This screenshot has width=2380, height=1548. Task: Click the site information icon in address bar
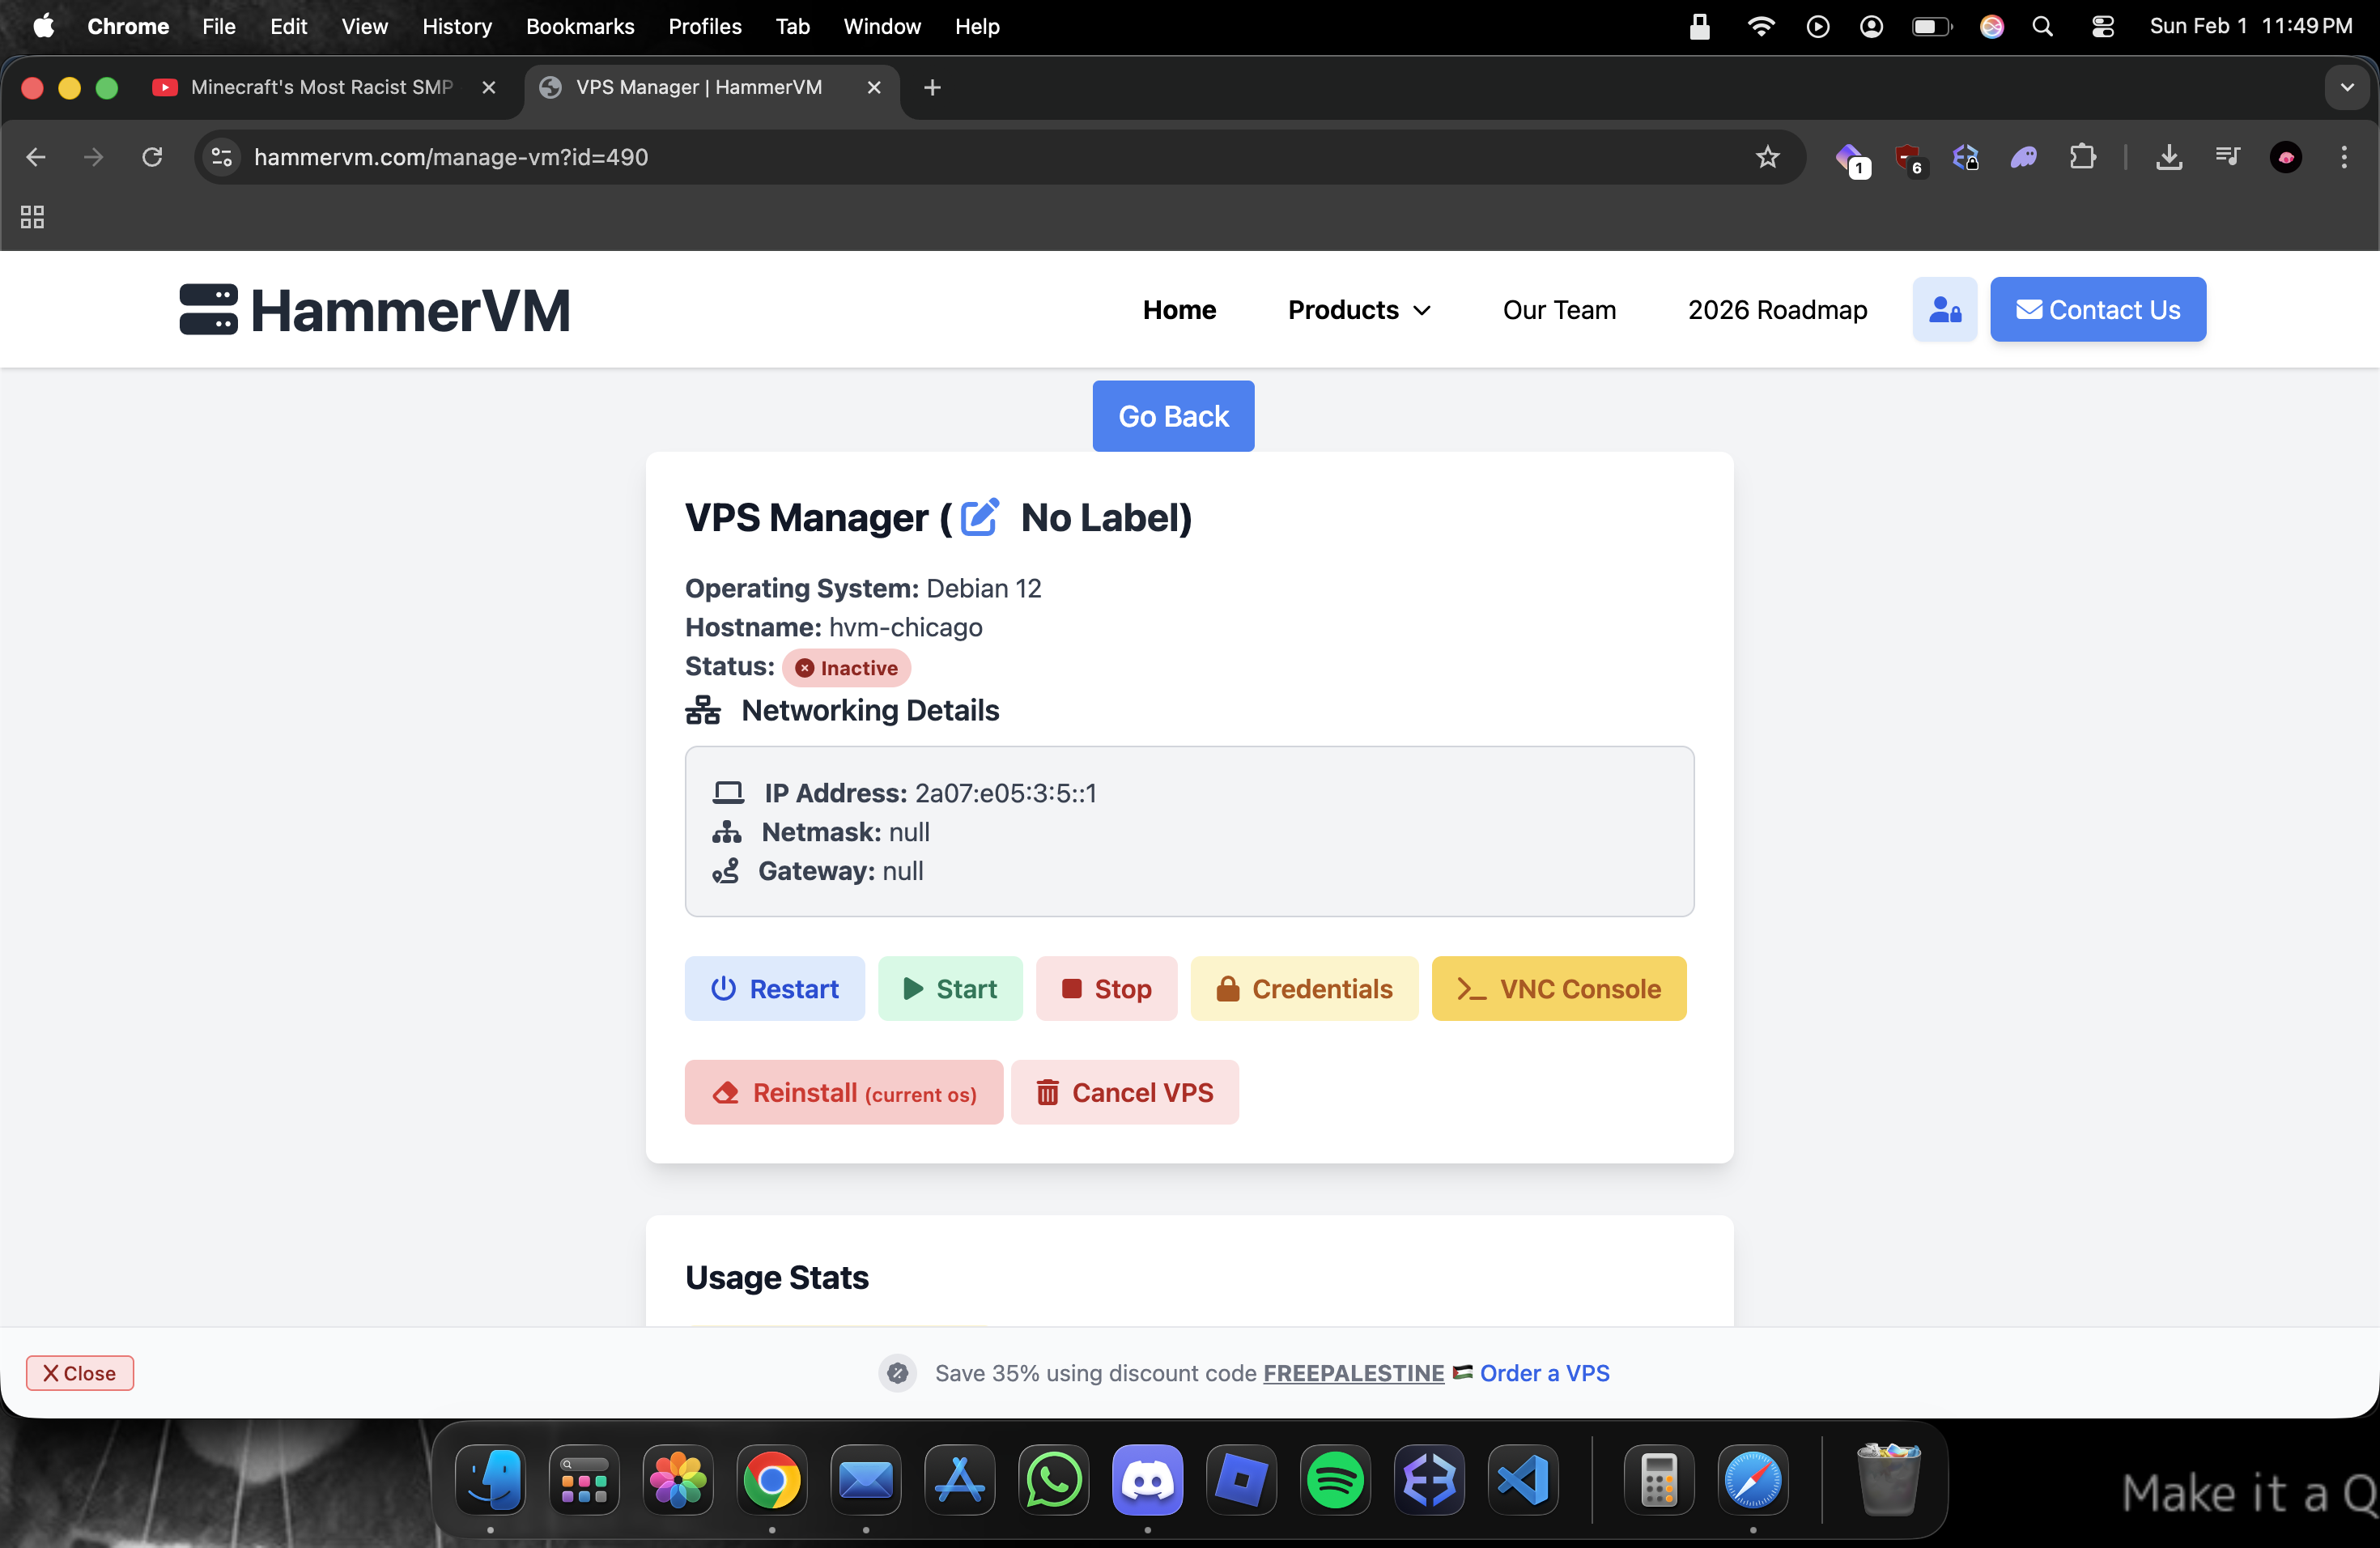tap(222, 157)
